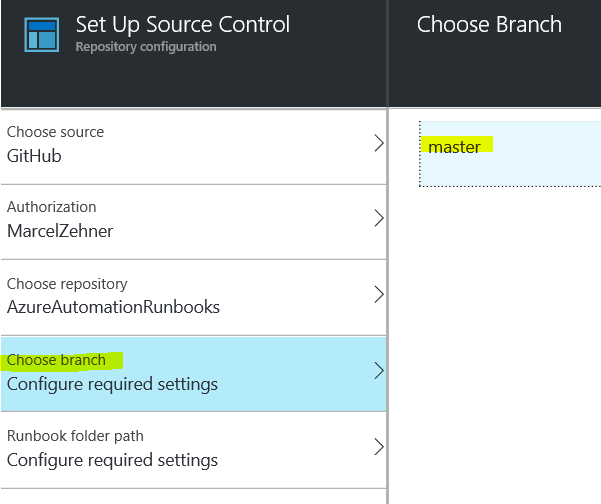Expand the Runbook folder path chevron

(378, 446)
